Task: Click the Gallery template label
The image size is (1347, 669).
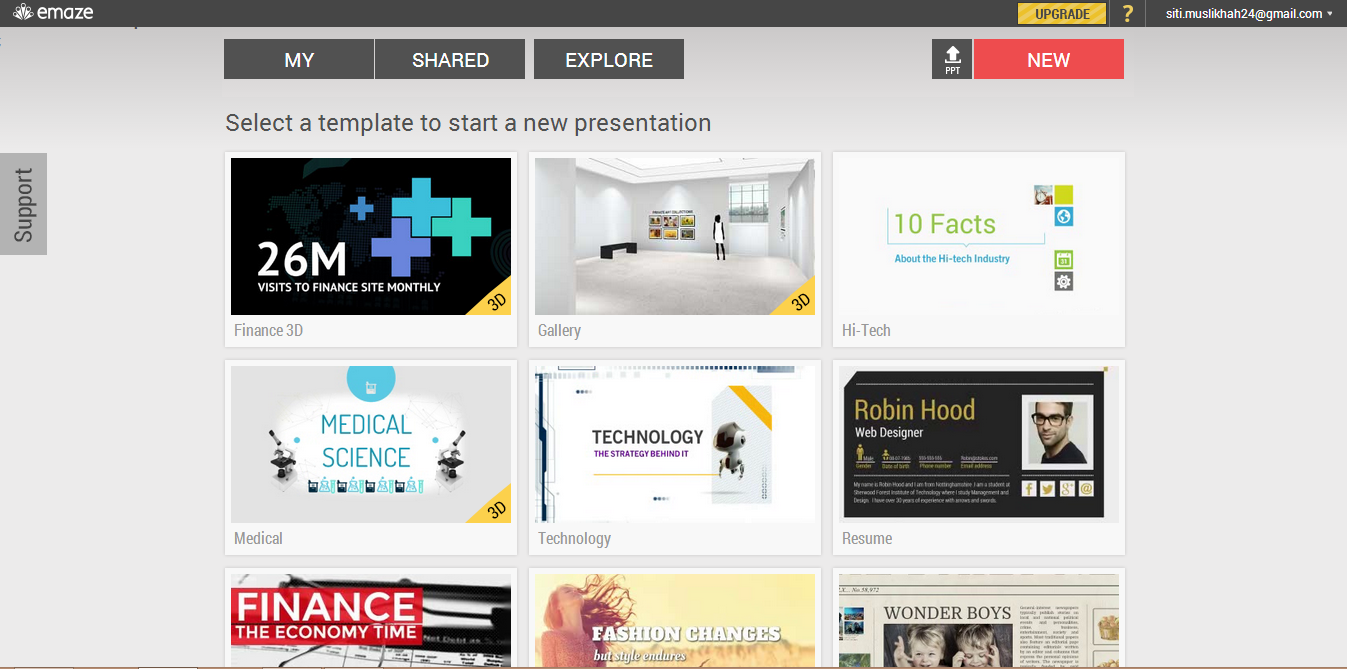Action: [x=559, y=330]
